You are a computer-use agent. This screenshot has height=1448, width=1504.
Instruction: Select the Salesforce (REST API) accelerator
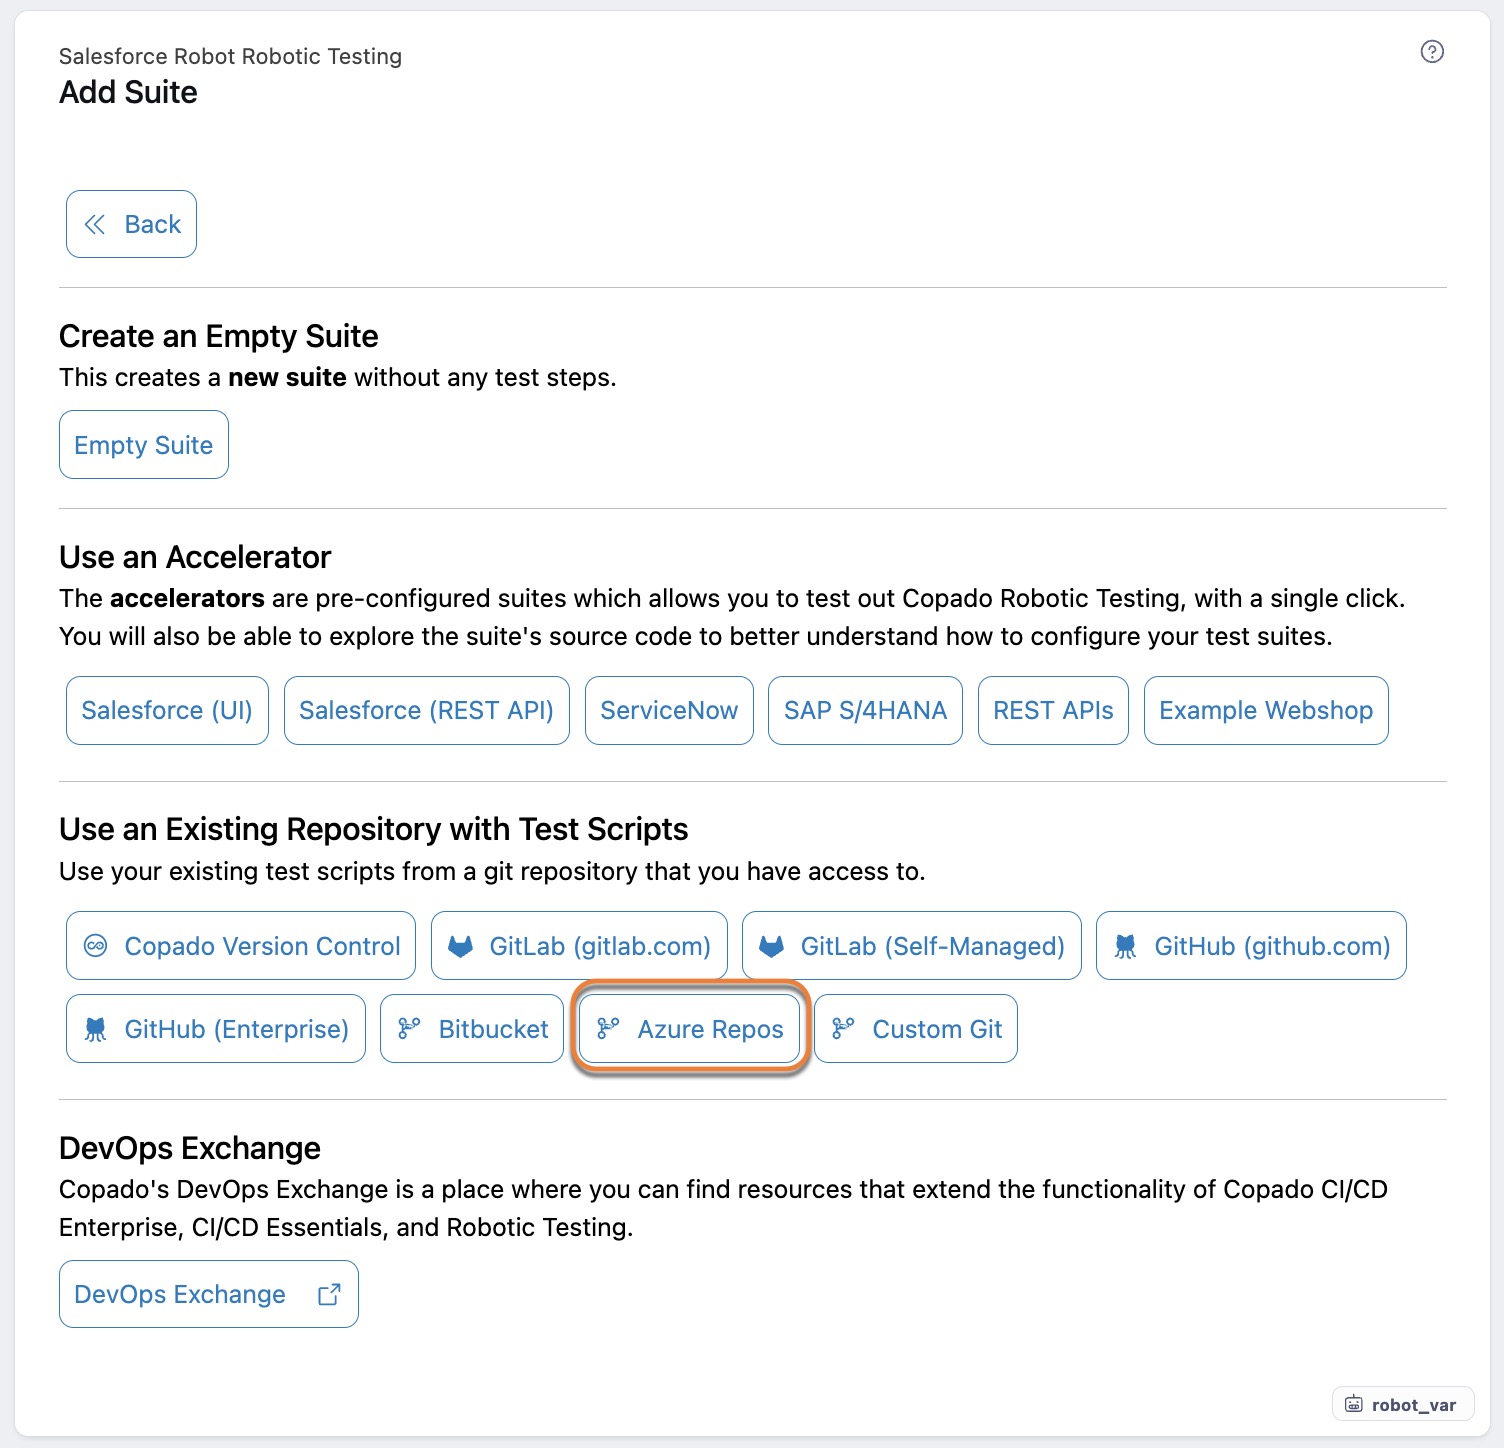[426, 711]
